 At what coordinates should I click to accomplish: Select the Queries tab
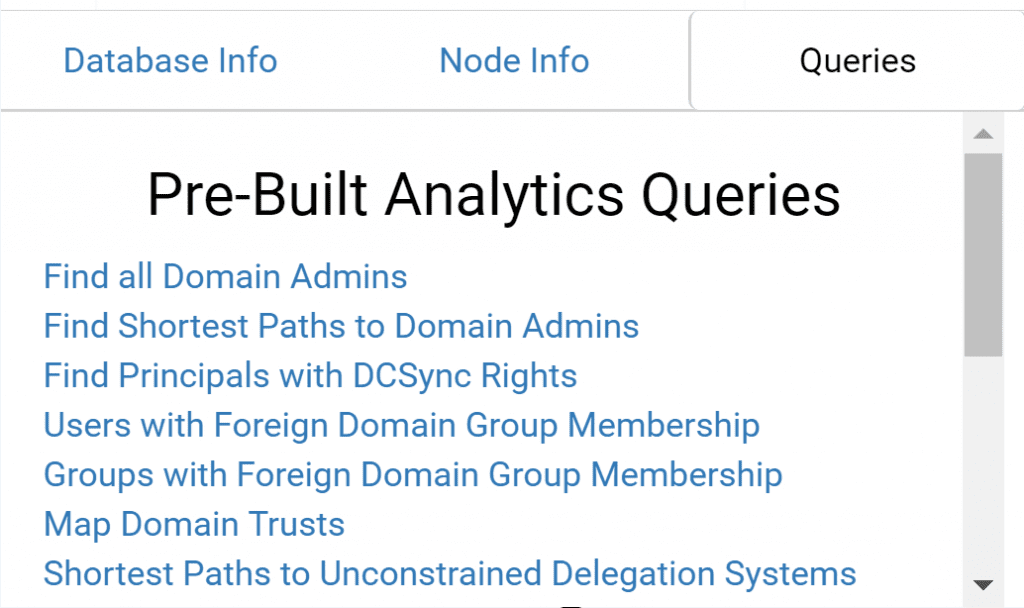point(857,61)
